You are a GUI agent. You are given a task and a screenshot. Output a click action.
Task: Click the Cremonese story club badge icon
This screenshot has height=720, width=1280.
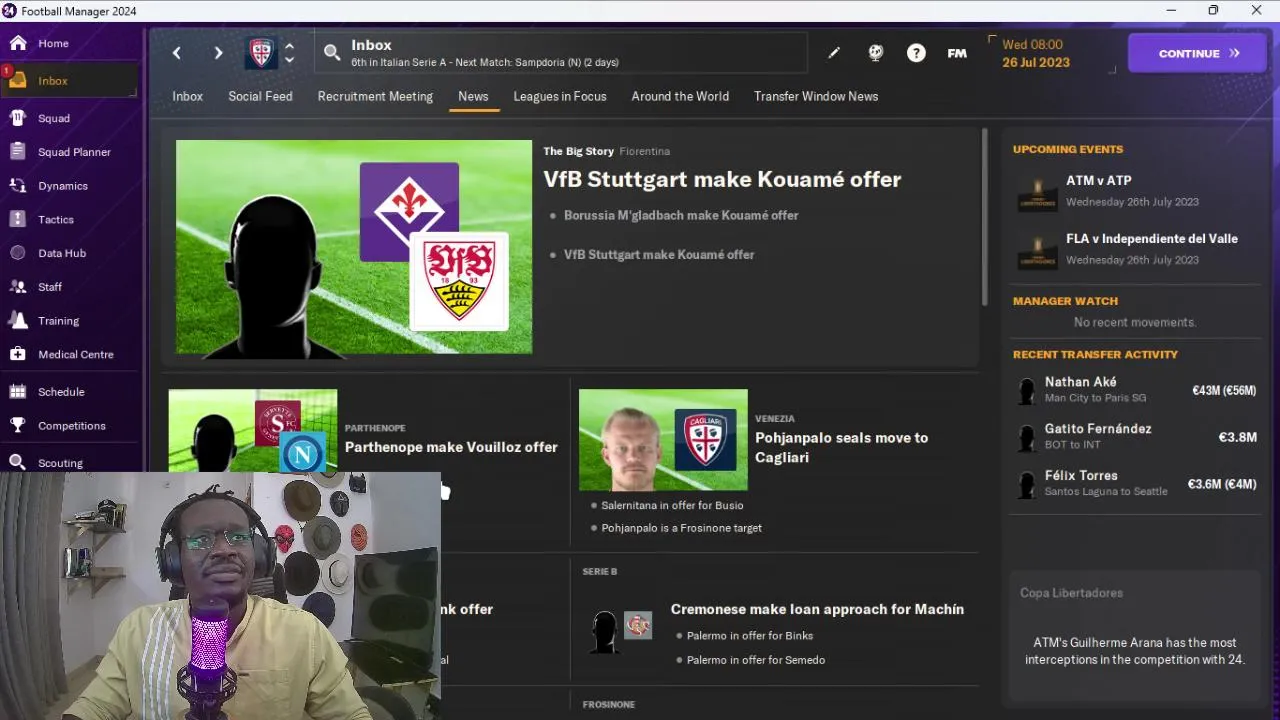click(x=638, y=626)
